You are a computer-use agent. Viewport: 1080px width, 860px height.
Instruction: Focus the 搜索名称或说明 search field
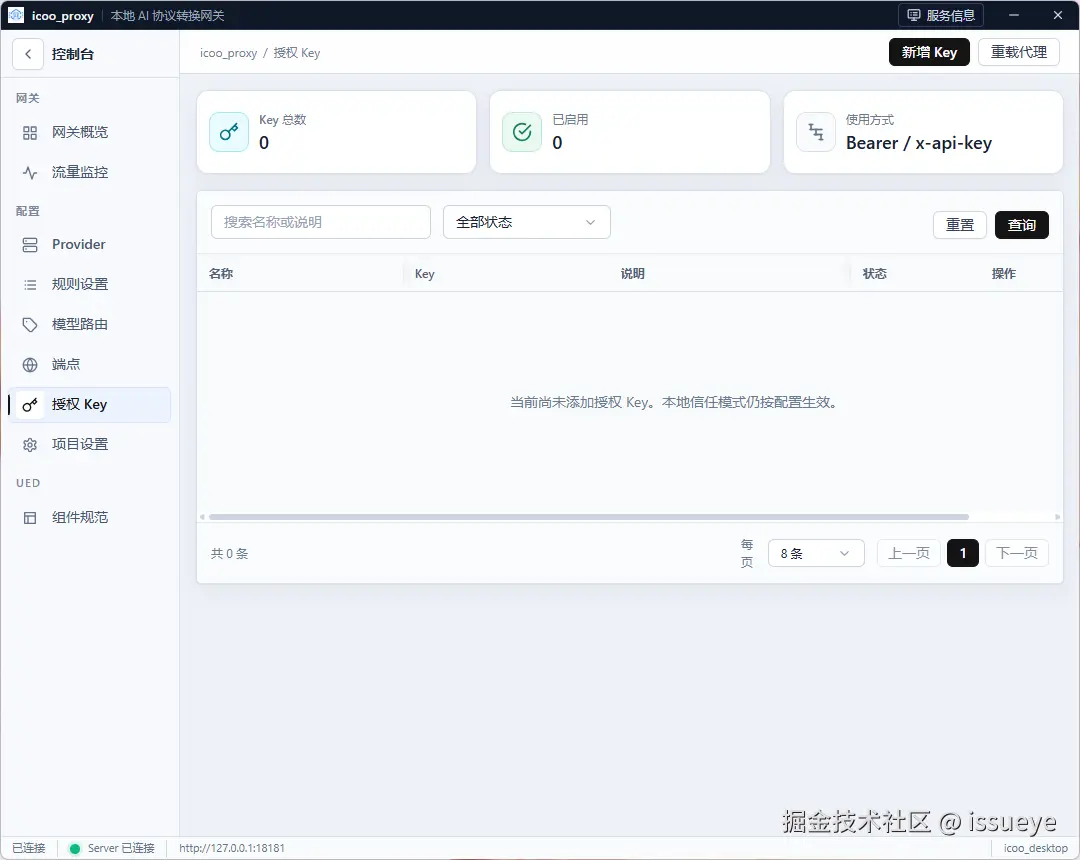(321, 222)
